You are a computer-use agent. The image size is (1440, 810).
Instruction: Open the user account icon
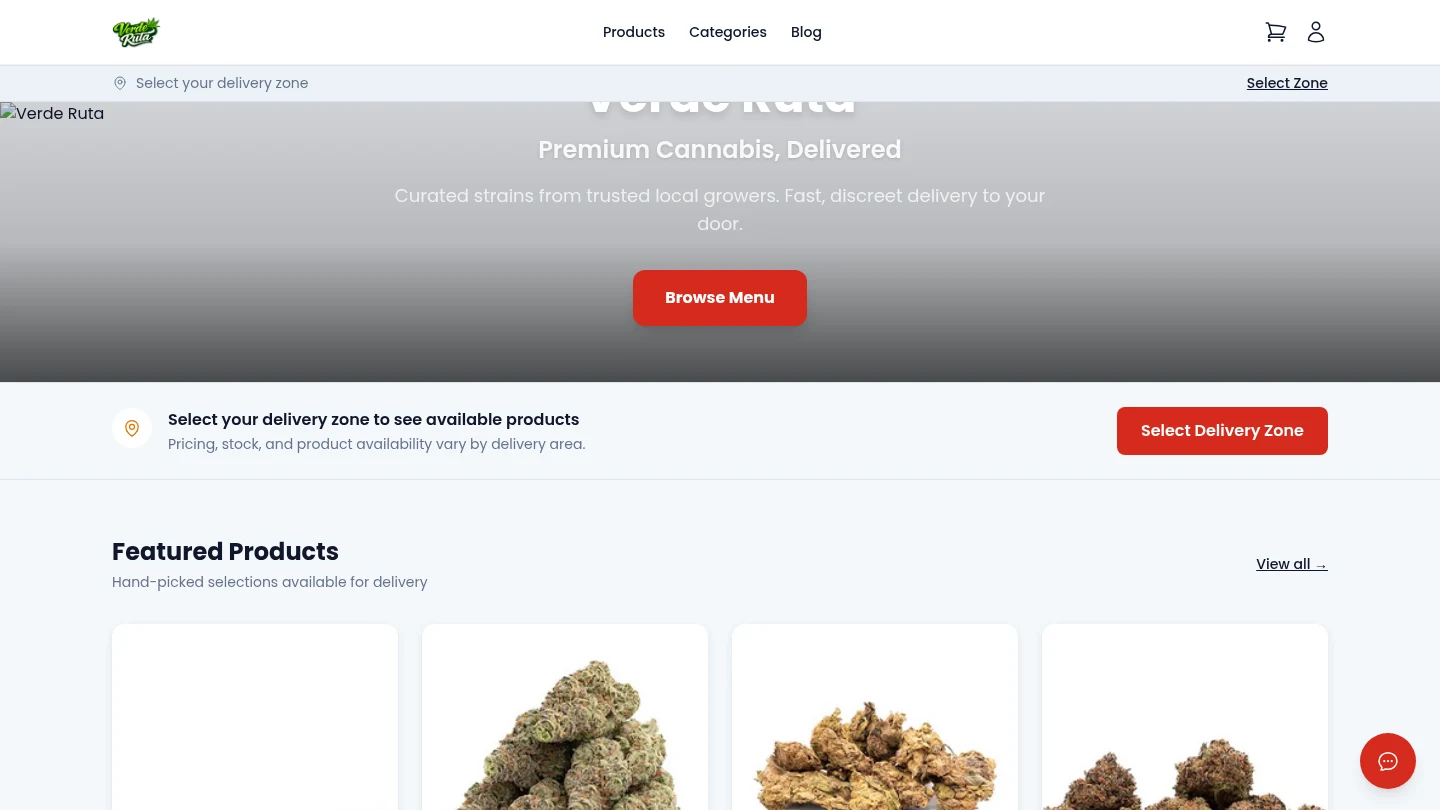coord(1316,32)
